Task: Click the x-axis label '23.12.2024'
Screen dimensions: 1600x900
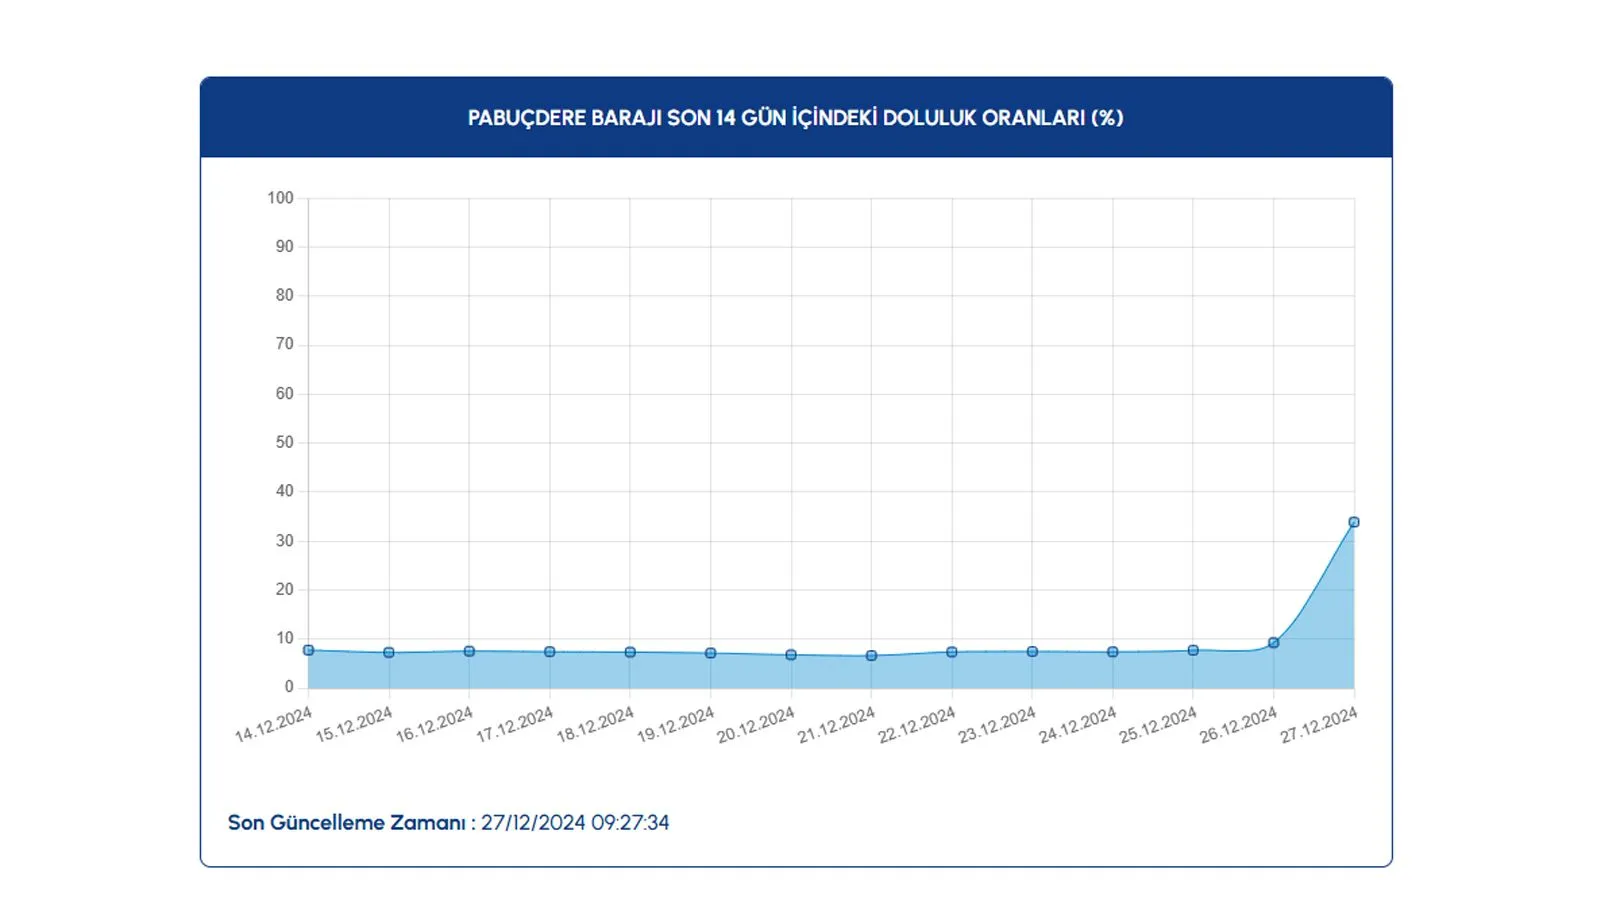Action: coord(997,725)
